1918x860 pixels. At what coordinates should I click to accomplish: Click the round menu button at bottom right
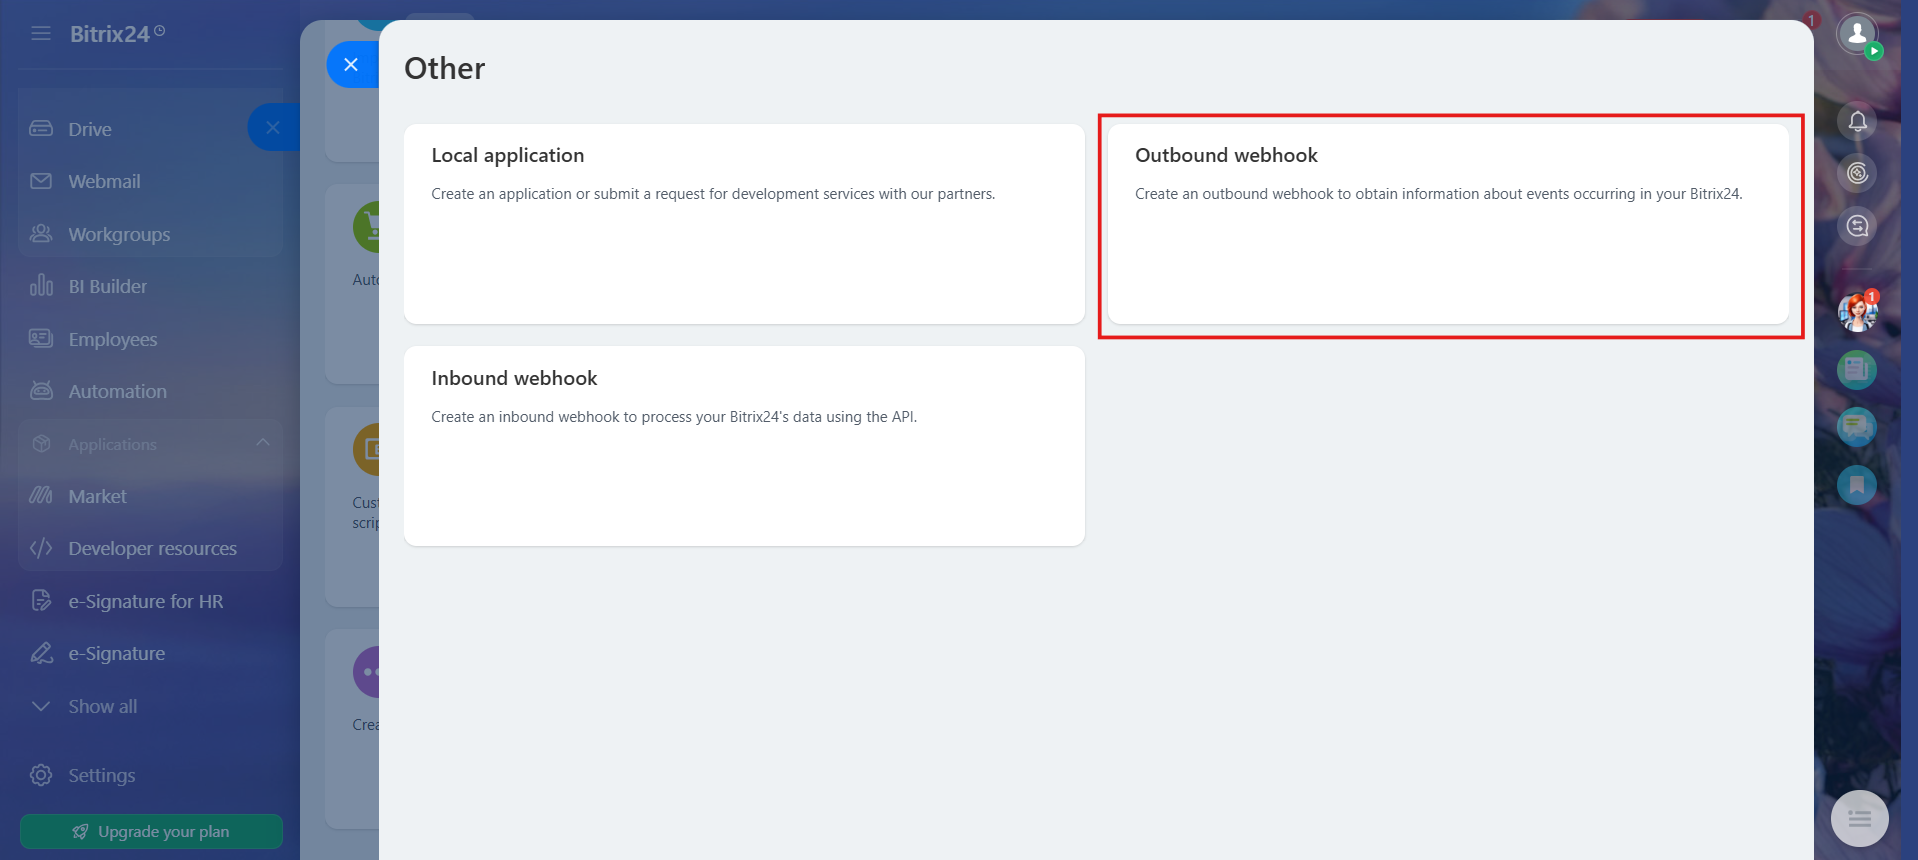[1859, 819]
